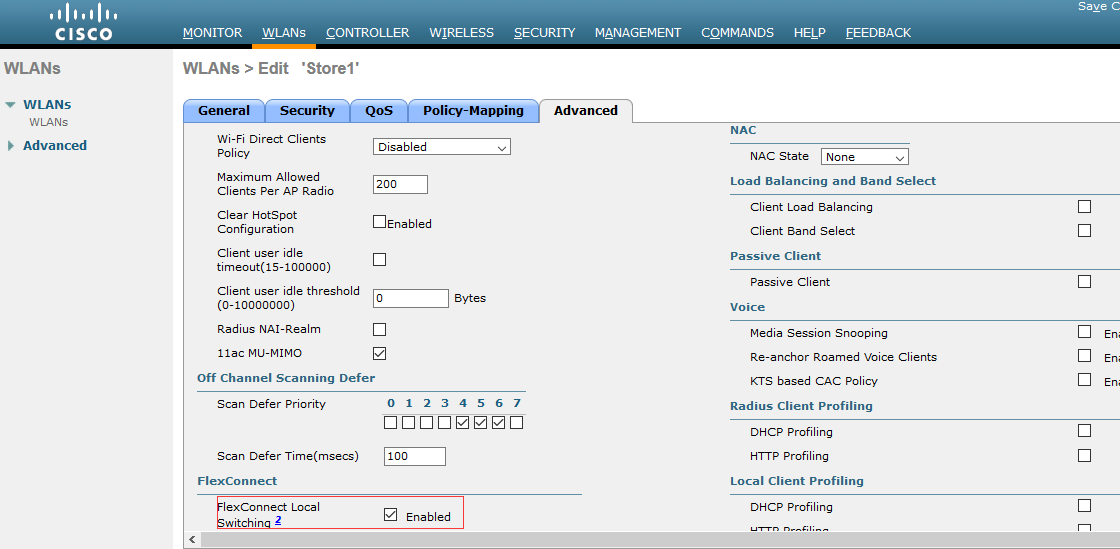Open the WLANs sub-item in sidebar
Screen dimensions: 1120x549
[x=49, y=122]
